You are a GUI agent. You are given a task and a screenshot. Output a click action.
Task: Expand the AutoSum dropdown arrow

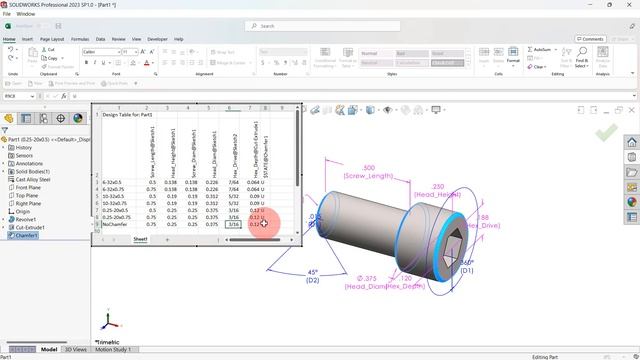coord(556,49)
